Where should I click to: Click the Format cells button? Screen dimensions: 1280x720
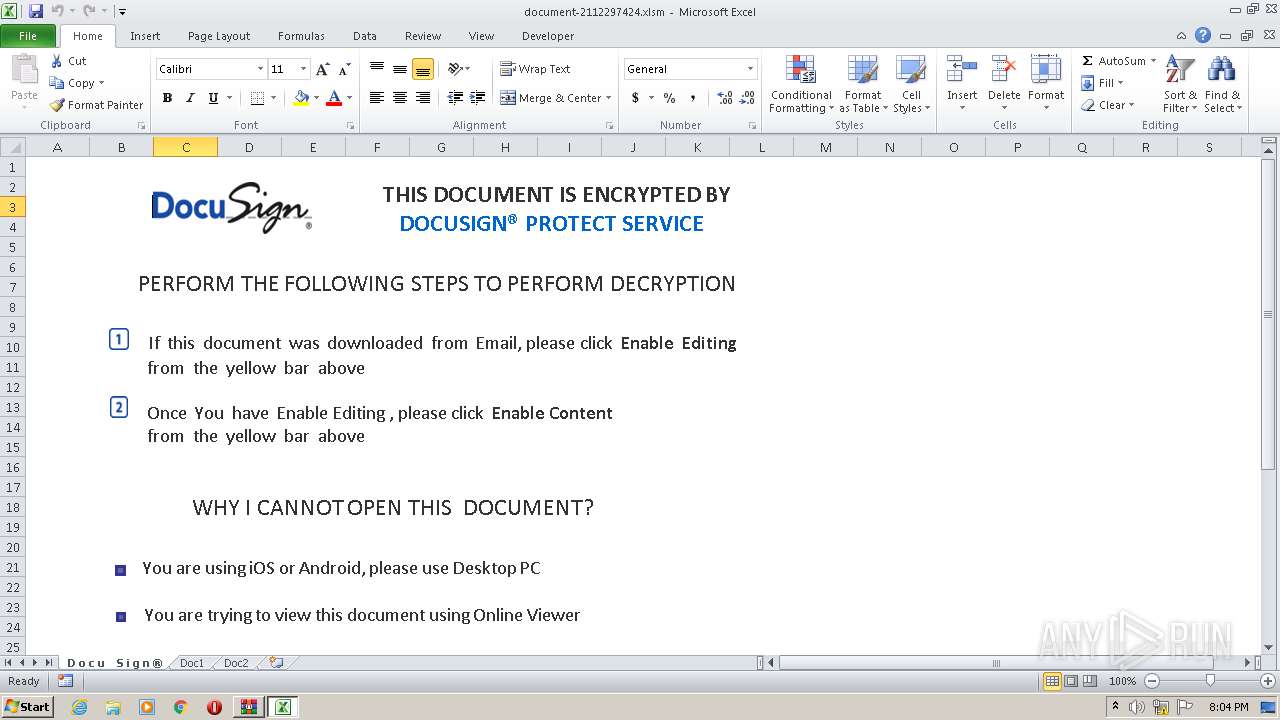point(1046,85)
